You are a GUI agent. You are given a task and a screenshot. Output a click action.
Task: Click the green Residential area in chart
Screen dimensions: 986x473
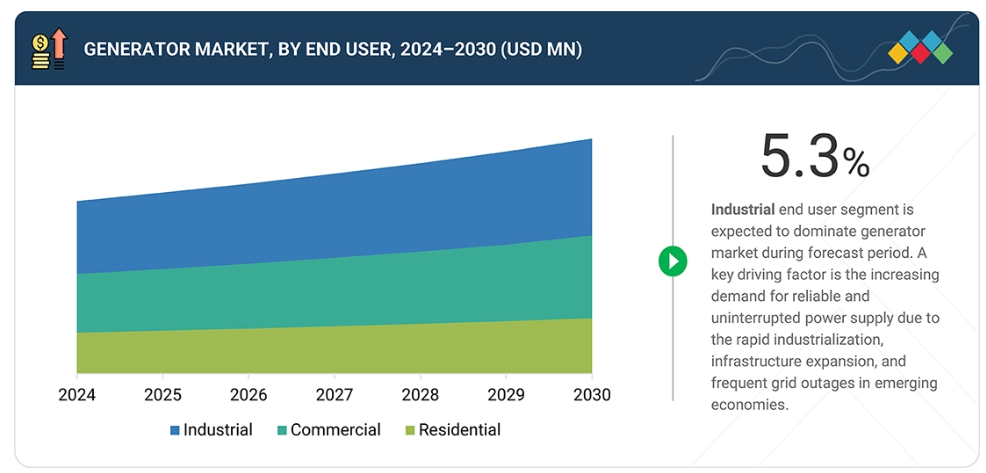(x=334, y=348)
